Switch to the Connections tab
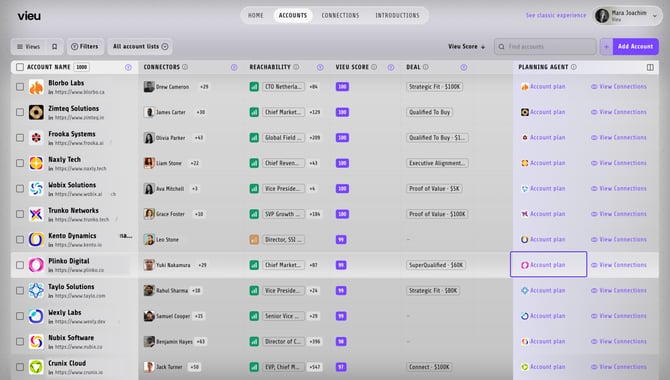The image size is (670, 380). point(340,15)
